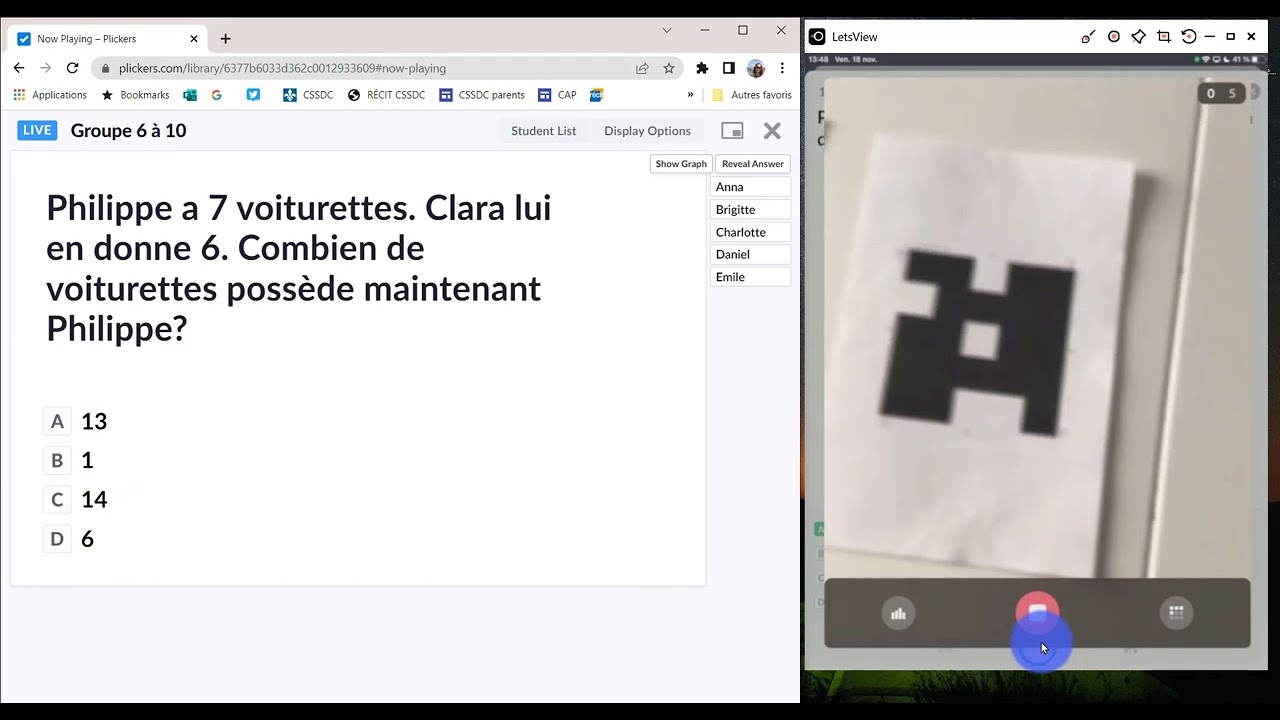Toggle Chrome side panel icon
This screenshot has height=720, width=1280.
(x=728, y=68)
